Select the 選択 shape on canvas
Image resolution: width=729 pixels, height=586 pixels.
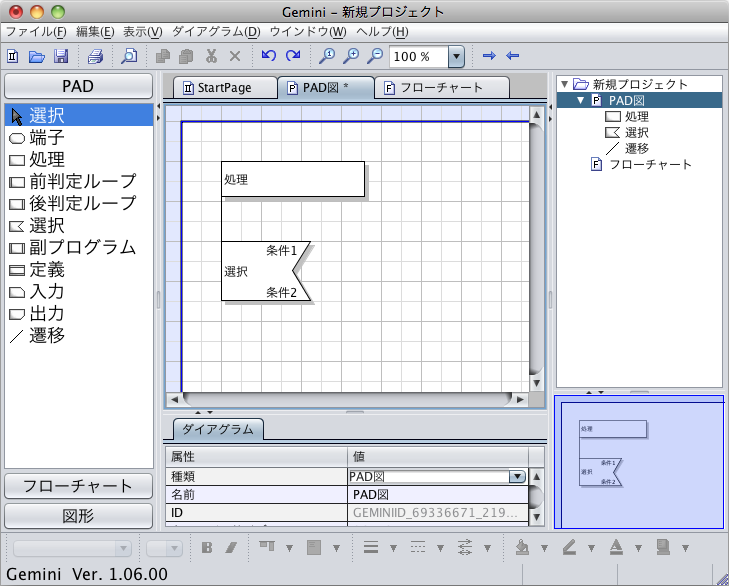click(x=266, y=271)
